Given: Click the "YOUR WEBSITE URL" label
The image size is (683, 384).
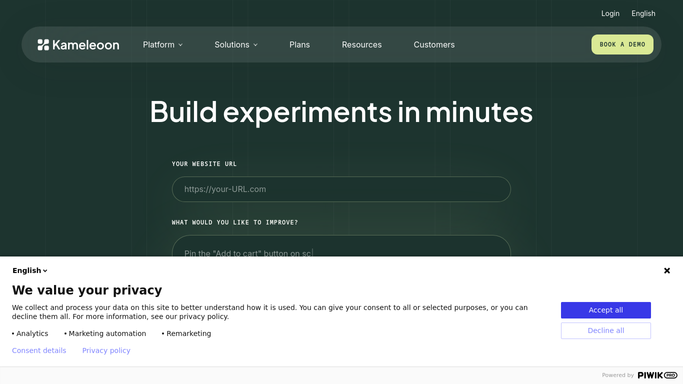Looking at the screenshot, I should click(204, 164).
